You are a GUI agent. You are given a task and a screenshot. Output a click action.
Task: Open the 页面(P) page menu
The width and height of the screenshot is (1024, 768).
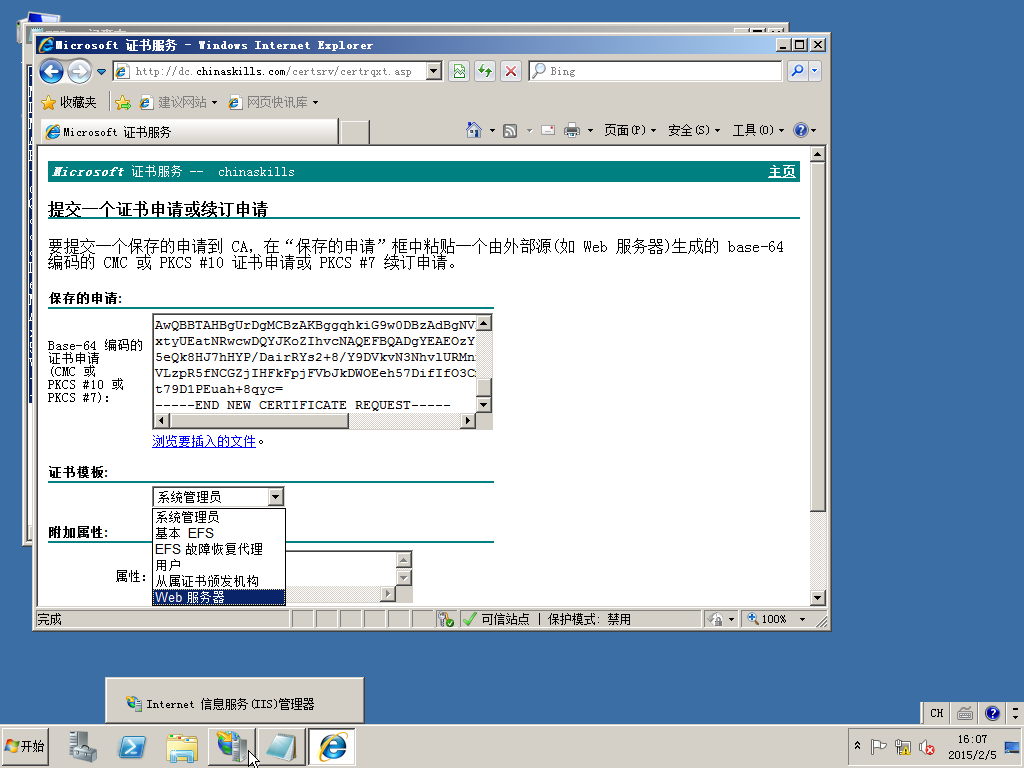point(630,131)
